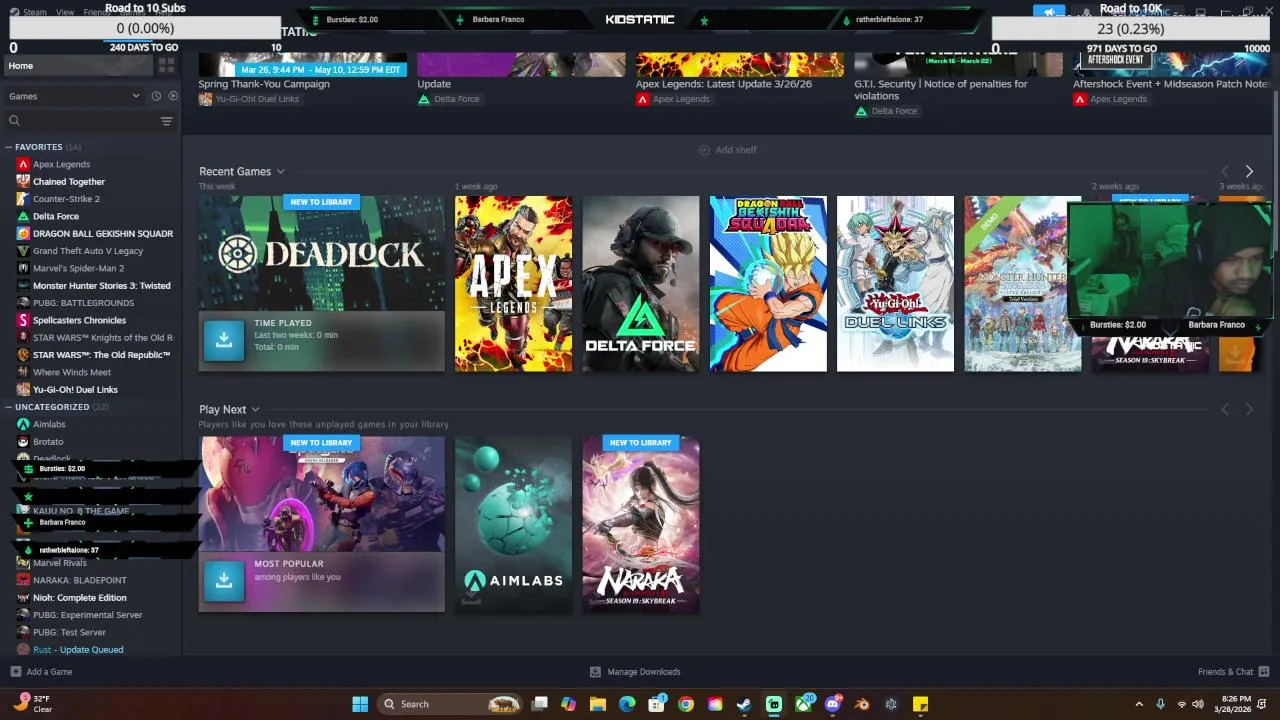Open Google Chrome from the taskbar
1280x720 pixels.
click(x=686, y=704)
